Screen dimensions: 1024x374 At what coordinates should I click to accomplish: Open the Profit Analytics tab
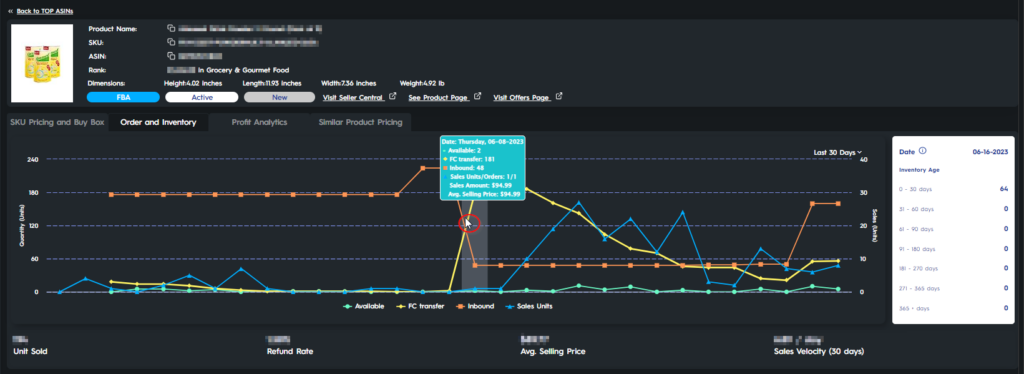(259, 122)
